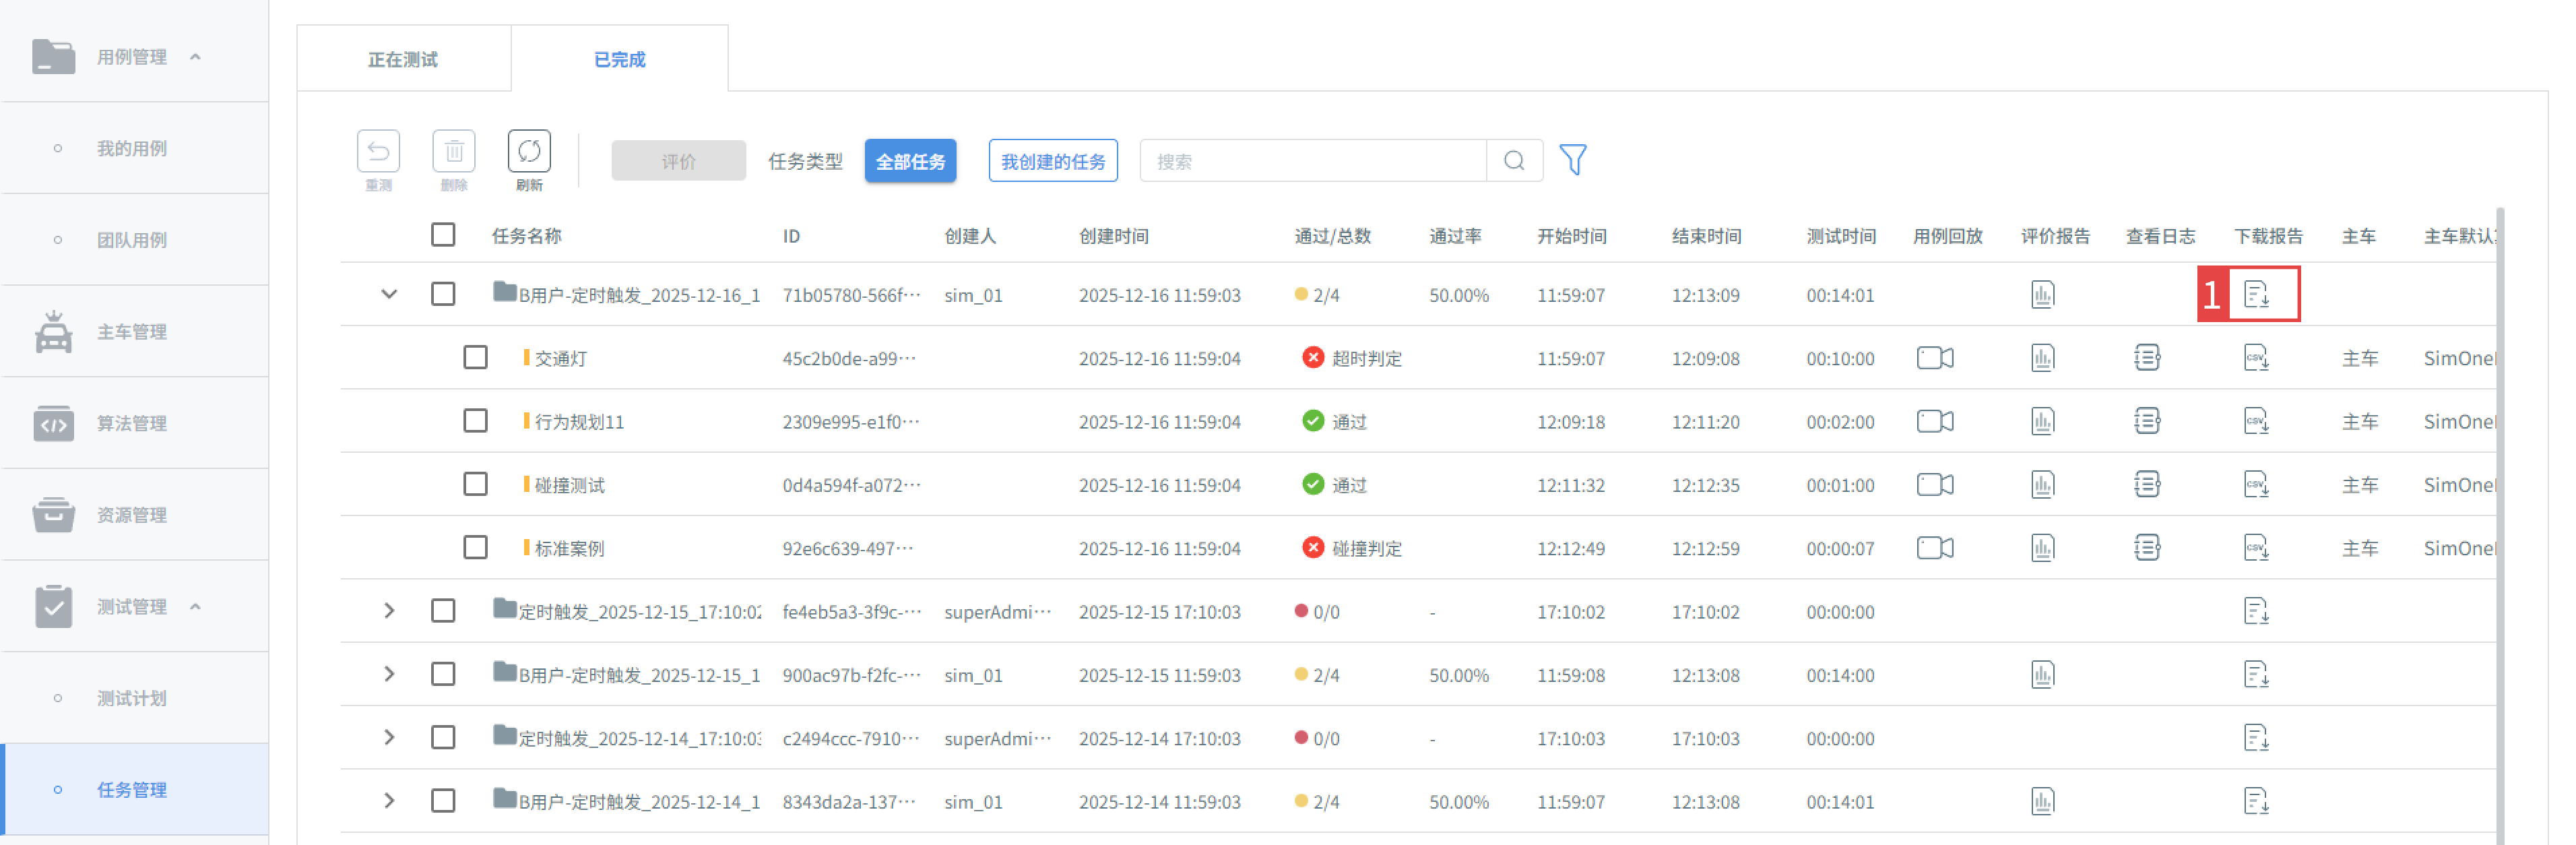
Task: Check the 交通灯 row checkbox
Action: click(x=475, y=358)
